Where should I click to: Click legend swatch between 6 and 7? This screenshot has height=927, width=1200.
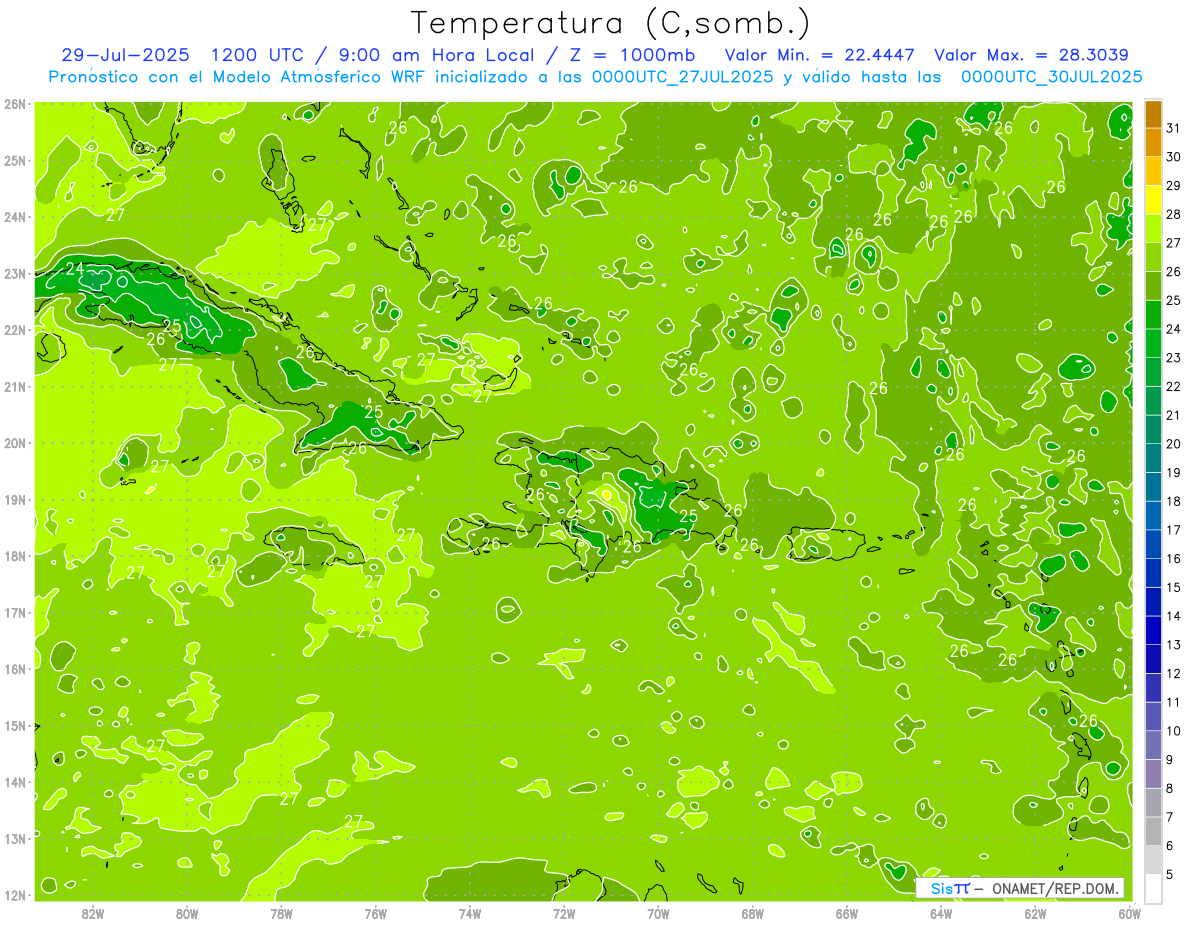tap(1153, 831)
